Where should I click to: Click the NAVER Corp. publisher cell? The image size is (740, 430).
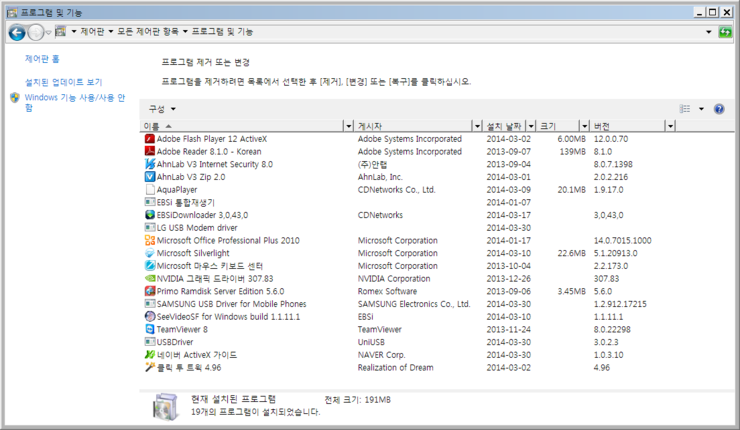pyautogui.click(x=381, y=355)
